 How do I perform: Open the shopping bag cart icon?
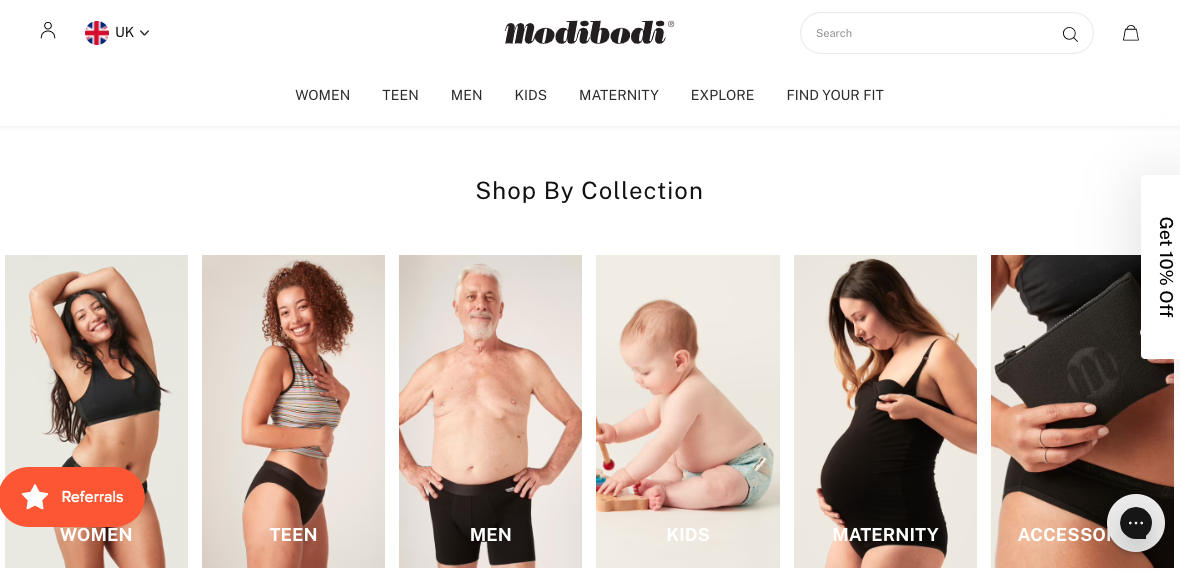[1130, 33]
